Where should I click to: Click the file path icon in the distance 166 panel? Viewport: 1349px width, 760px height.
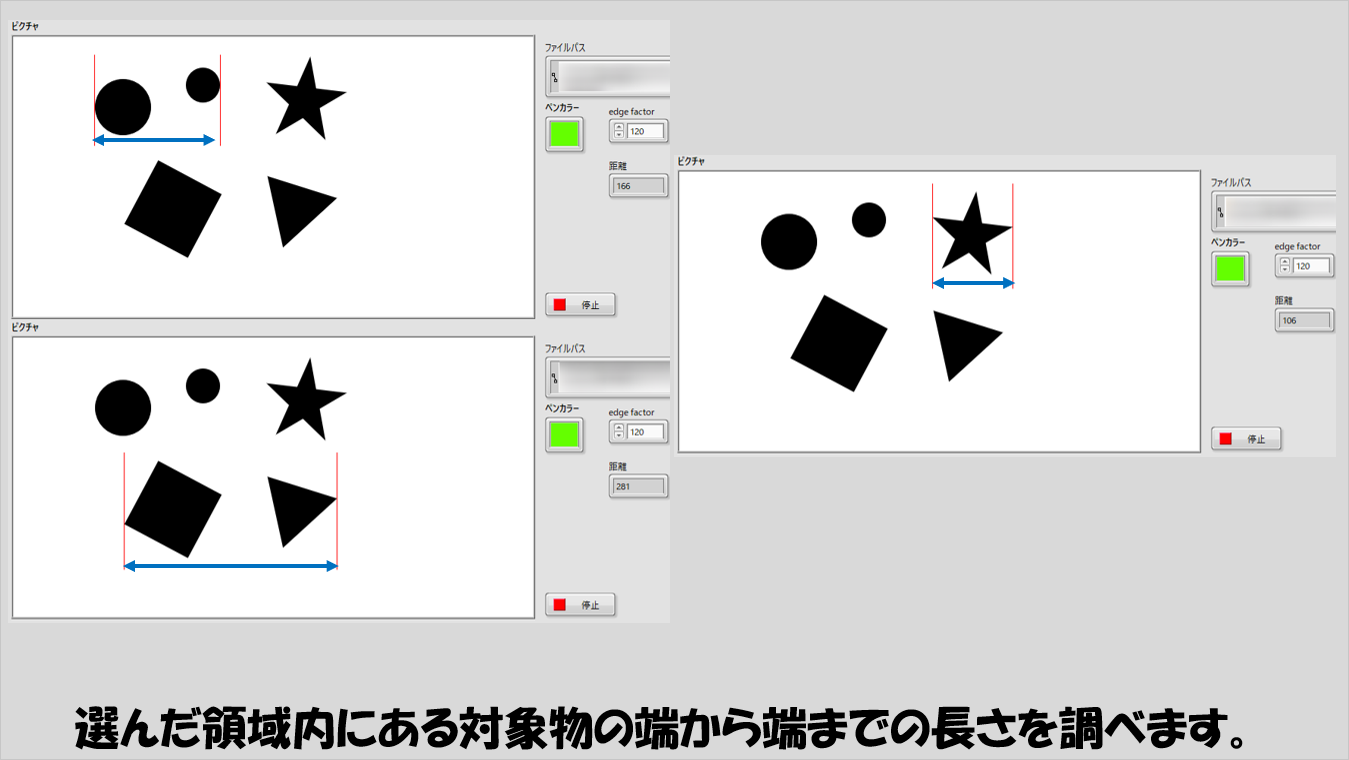554,77
